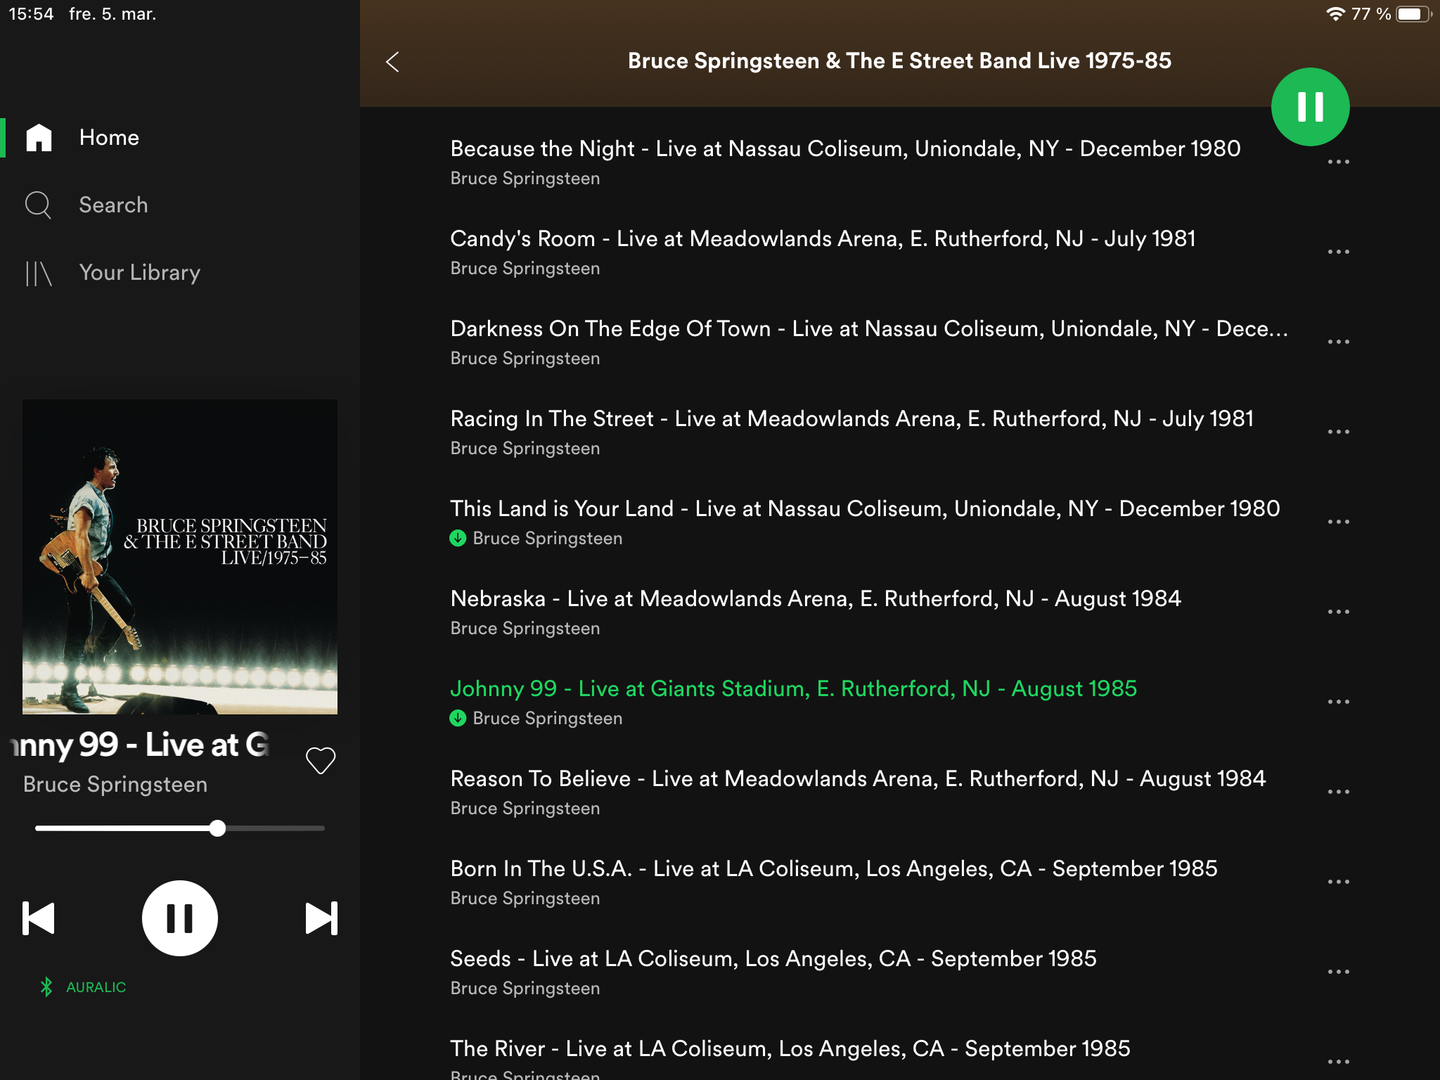Play Nebraska live at Meadowlands Arena
Viewport: 1440px width, 1080px height.
pyautogui.click(x=816, y=612)
